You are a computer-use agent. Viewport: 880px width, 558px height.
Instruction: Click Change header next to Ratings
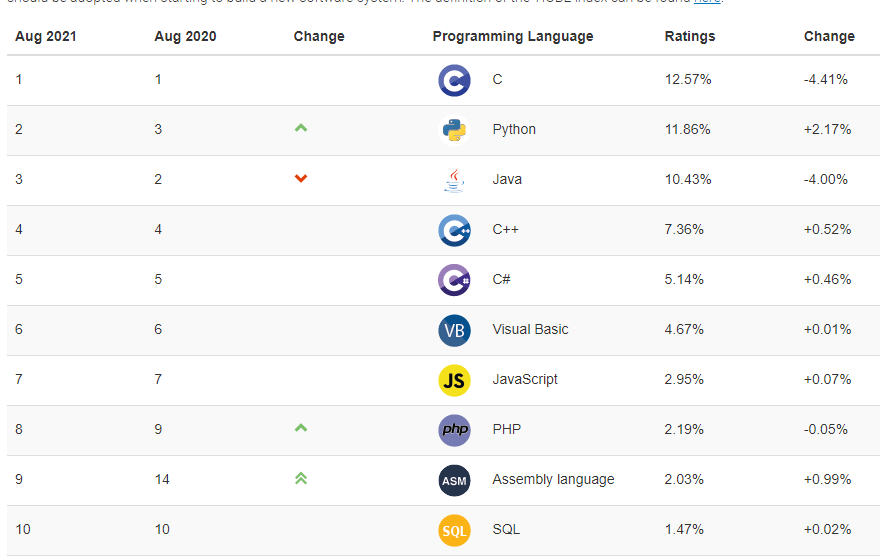[829, 36]
